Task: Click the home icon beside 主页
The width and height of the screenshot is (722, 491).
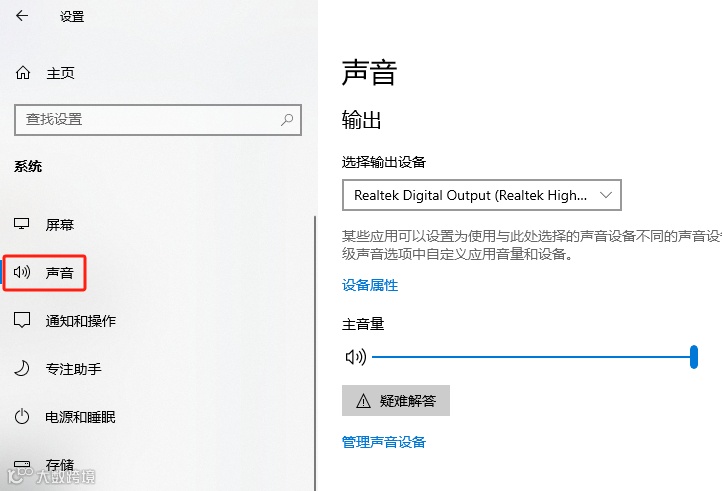Action: click(x=23, y=73)
